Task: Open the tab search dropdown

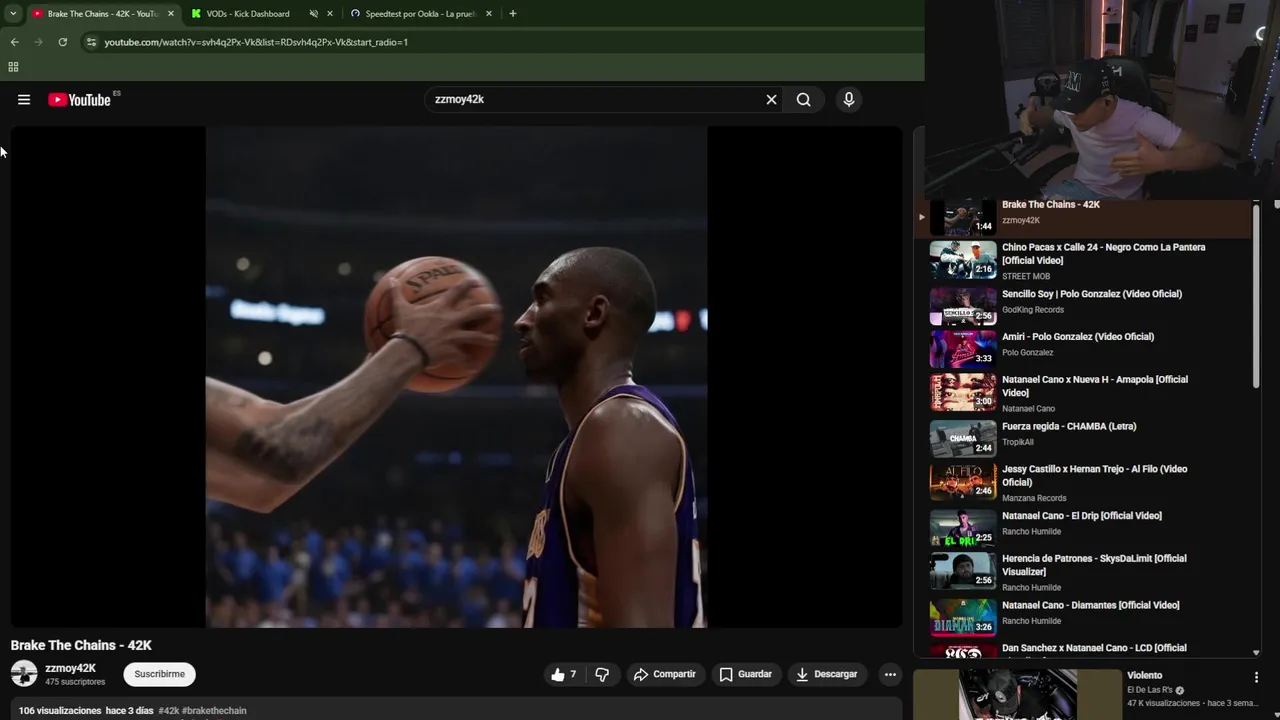Action: pos(13,14)
